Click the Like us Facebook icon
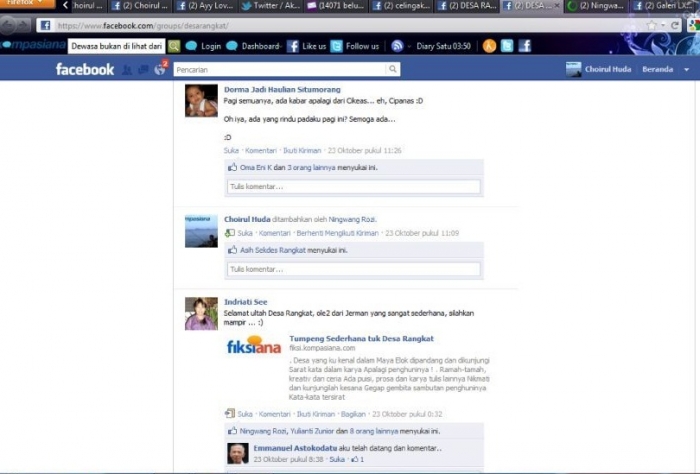Screen dimensions: 700x474 [292, 46]
